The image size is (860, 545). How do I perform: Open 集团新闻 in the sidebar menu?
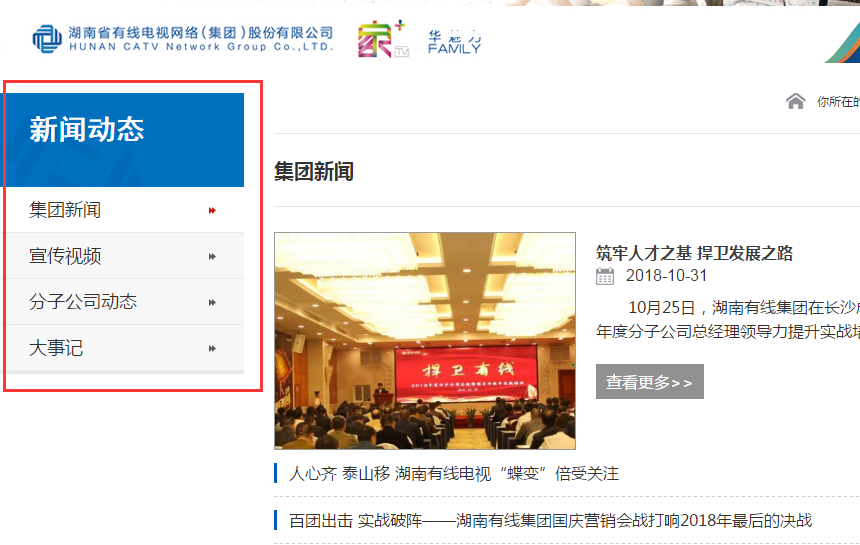[x=125, y=210]
